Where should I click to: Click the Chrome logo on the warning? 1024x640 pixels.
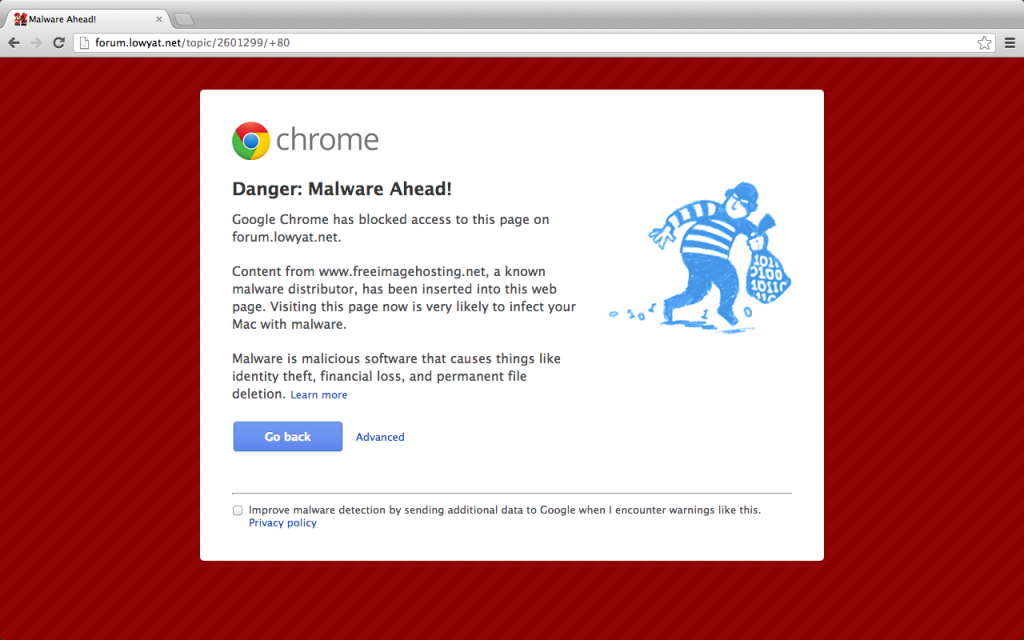(251, 141)
